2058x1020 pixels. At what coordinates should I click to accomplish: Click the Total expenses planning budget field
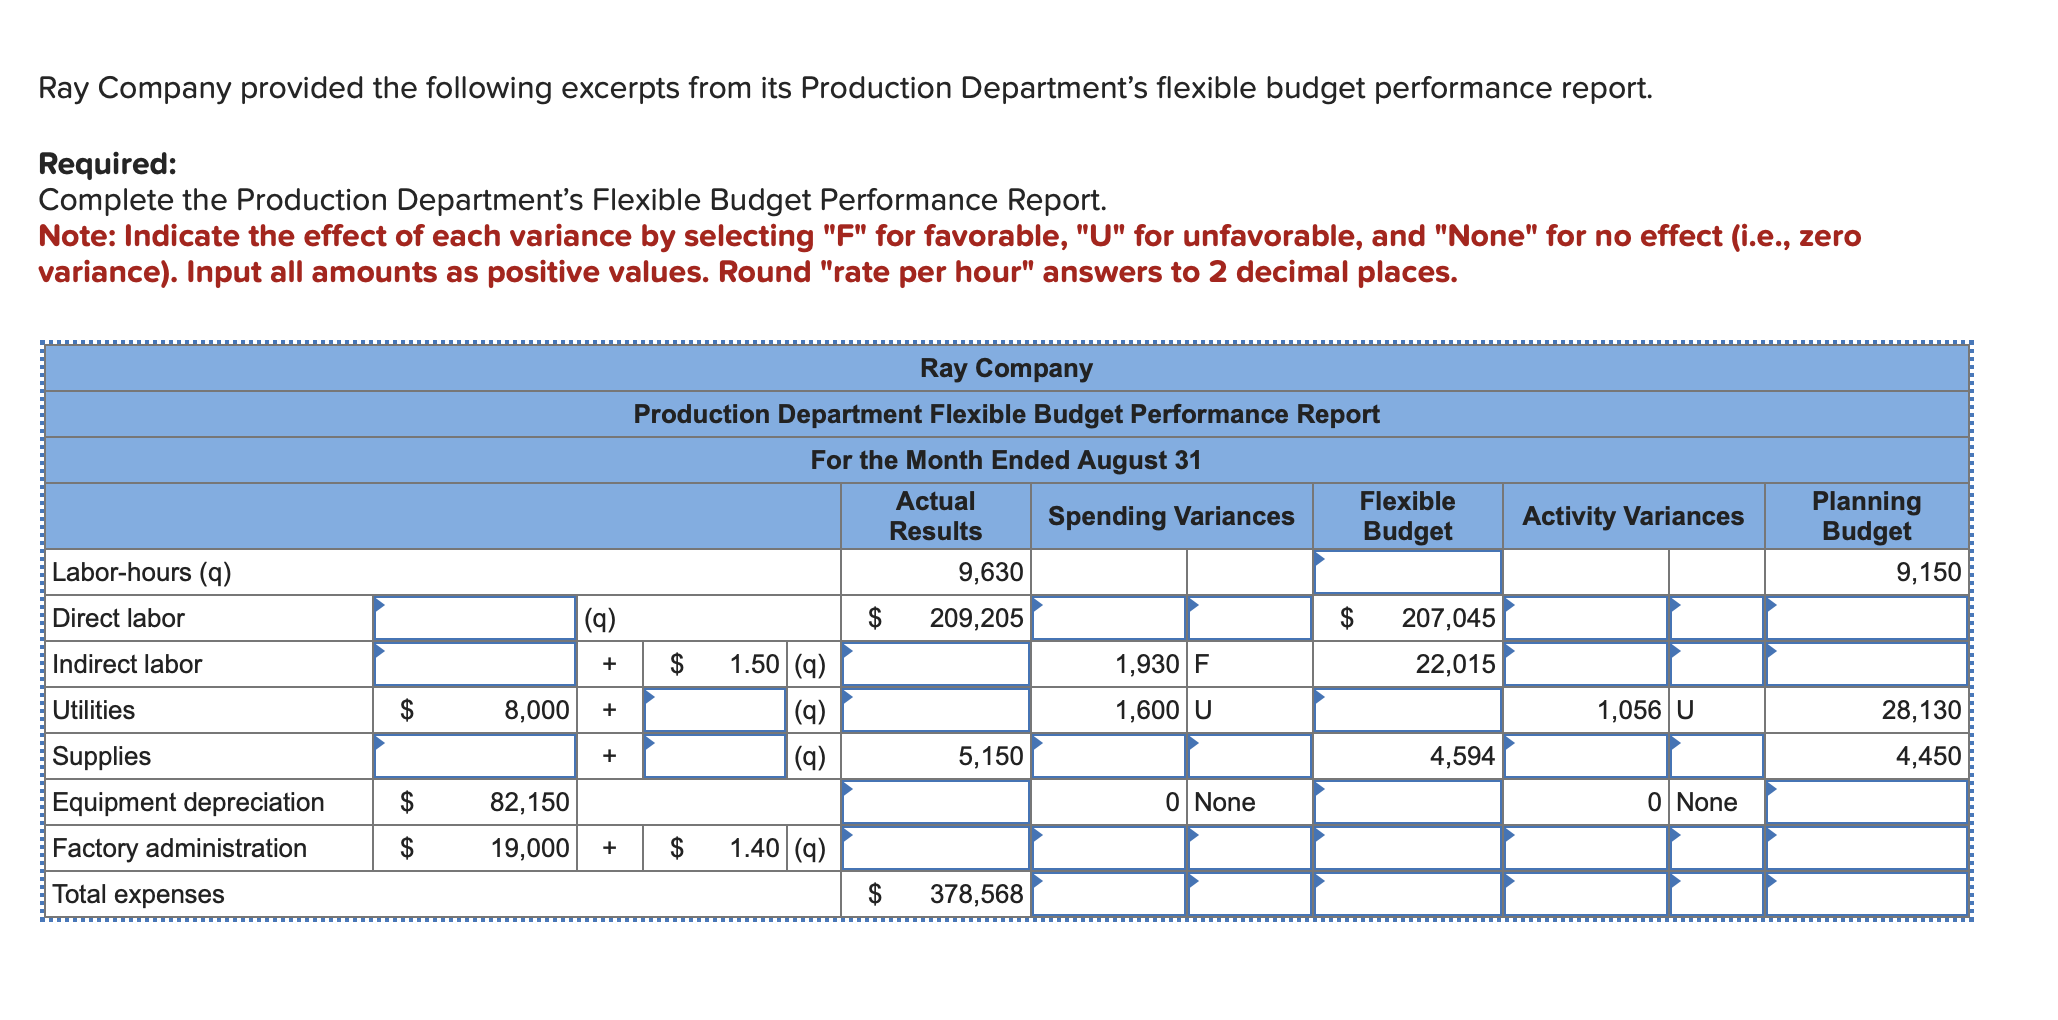(x=1865, y=893)
